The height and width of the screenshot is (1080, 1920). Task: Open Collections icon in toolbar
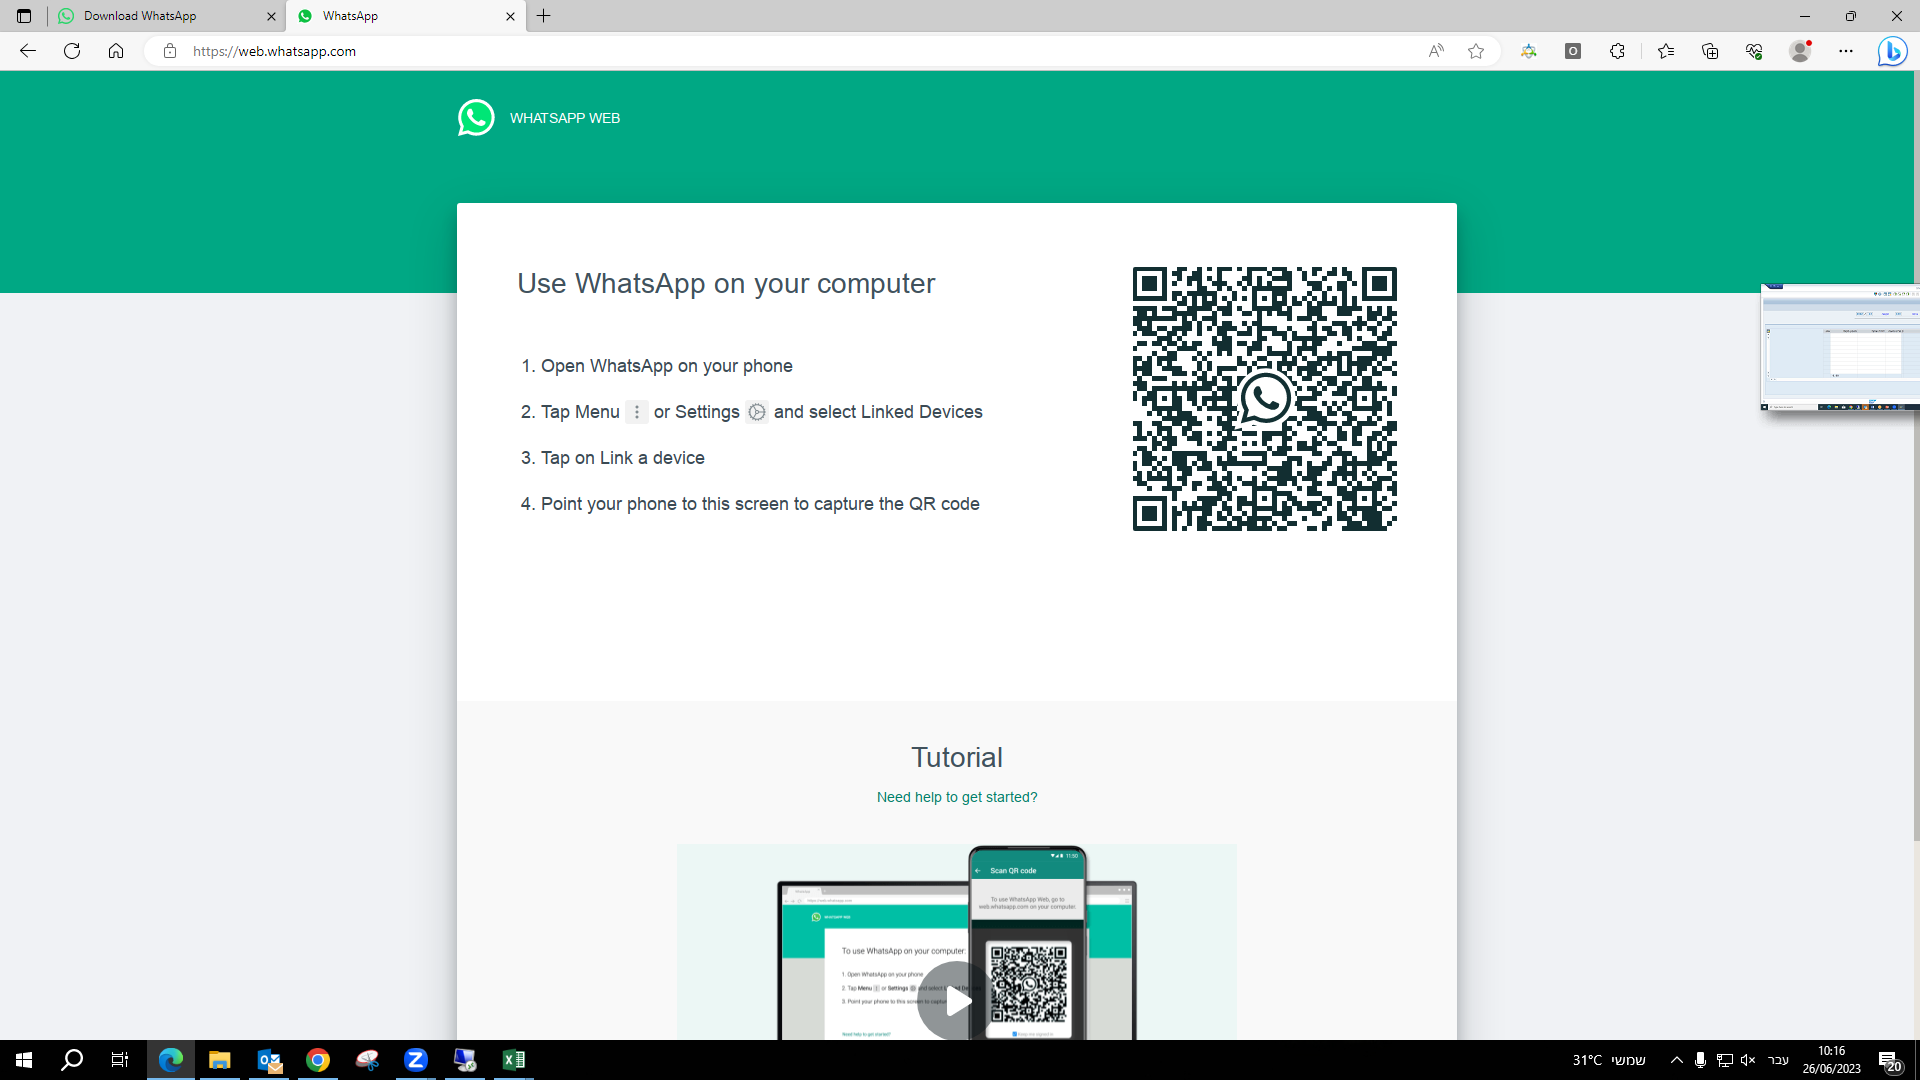pos(1710,51)
